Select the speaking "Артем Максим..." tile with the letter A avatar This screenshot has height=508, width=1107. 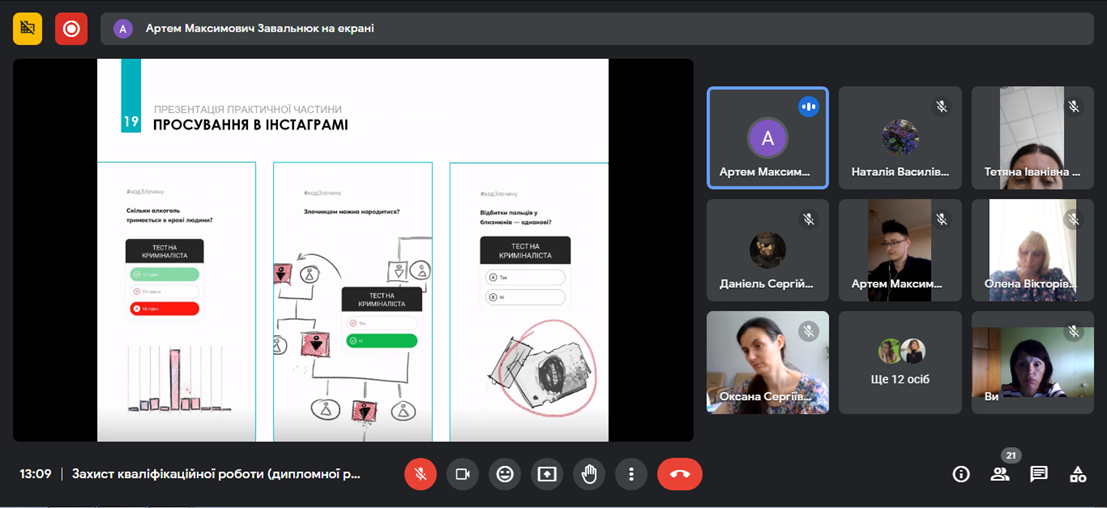pos(767,138)
